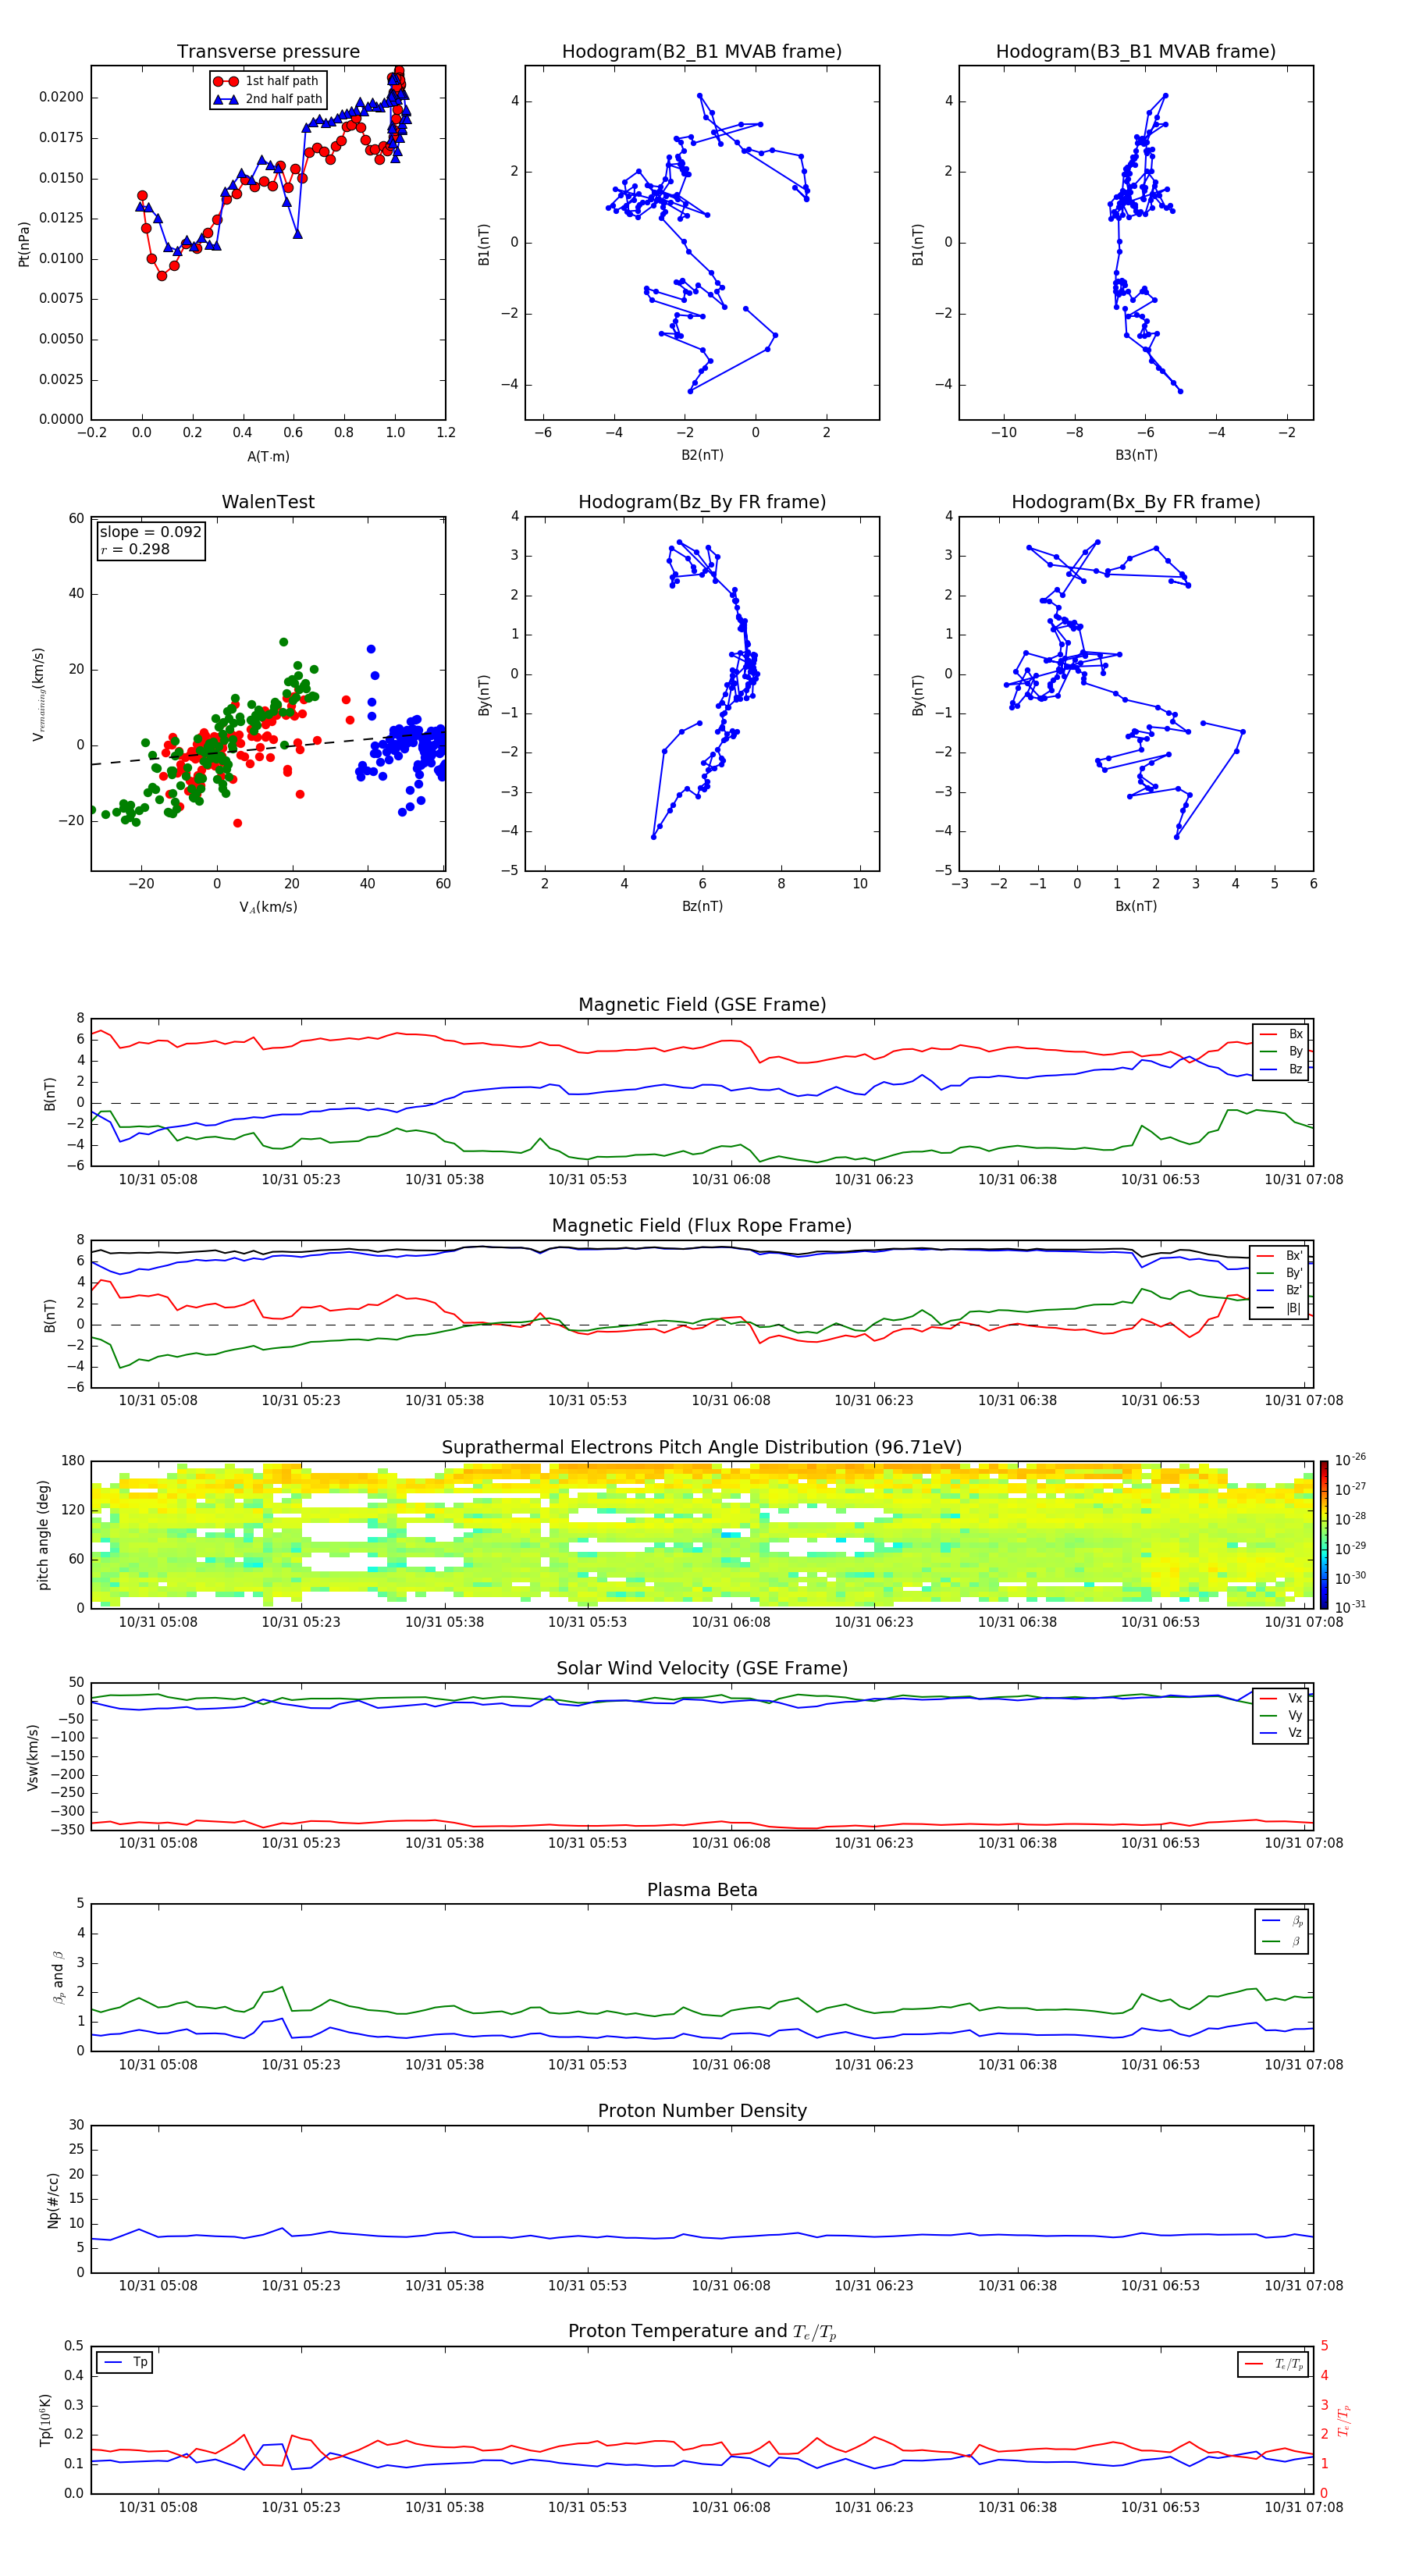Click the Suprathermal Electrons Pitch Angle title
Image resolution: width=1405 pixels, height=2576 pixels.
click(x=702, y=1447)
